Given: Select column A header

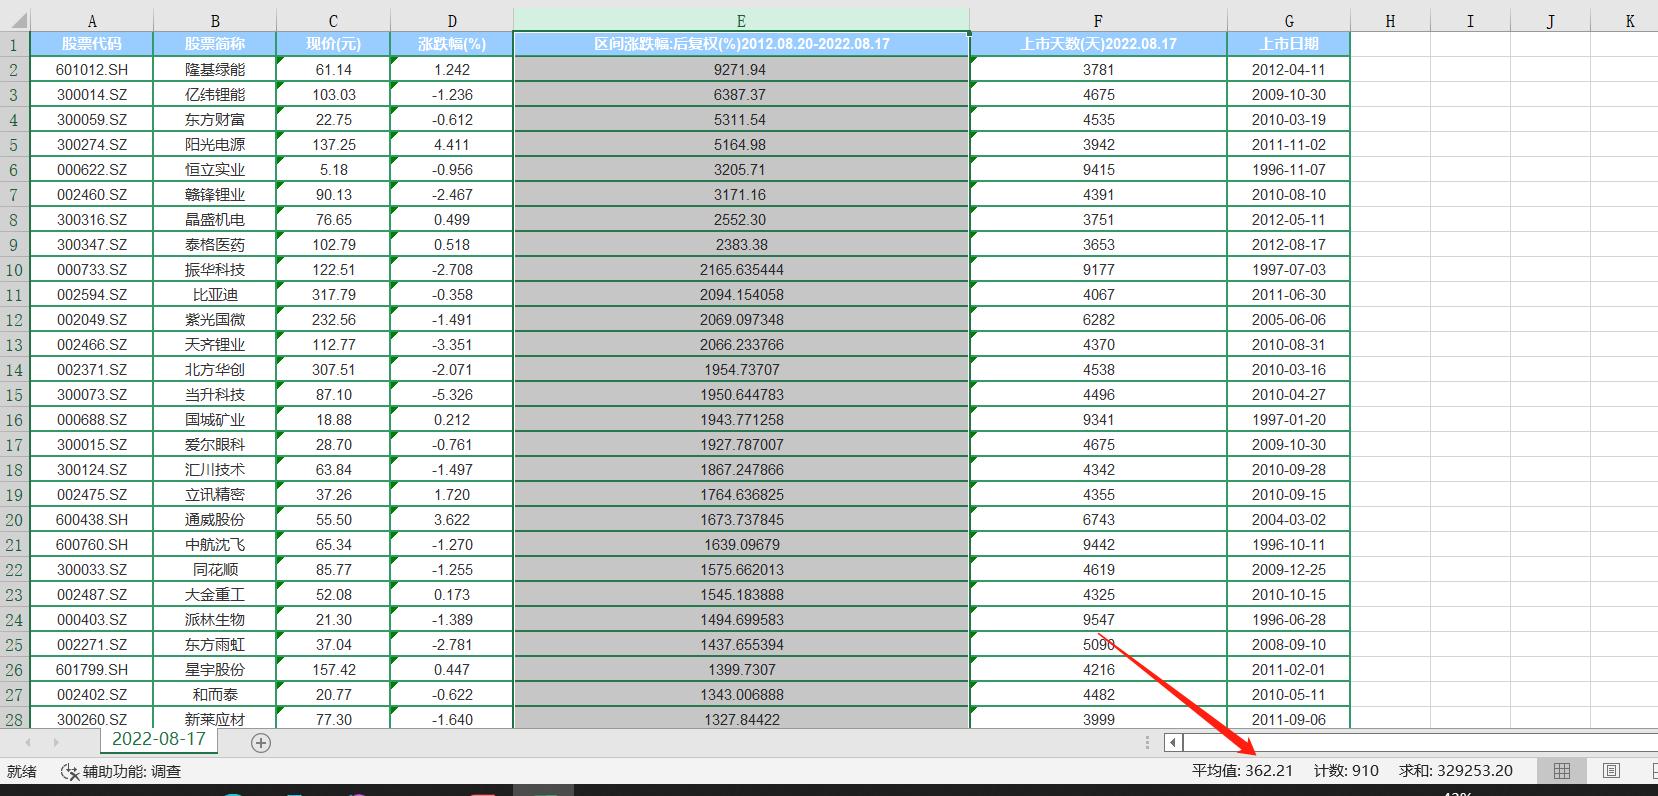Looking at the screenshot, I should (91, 20).
